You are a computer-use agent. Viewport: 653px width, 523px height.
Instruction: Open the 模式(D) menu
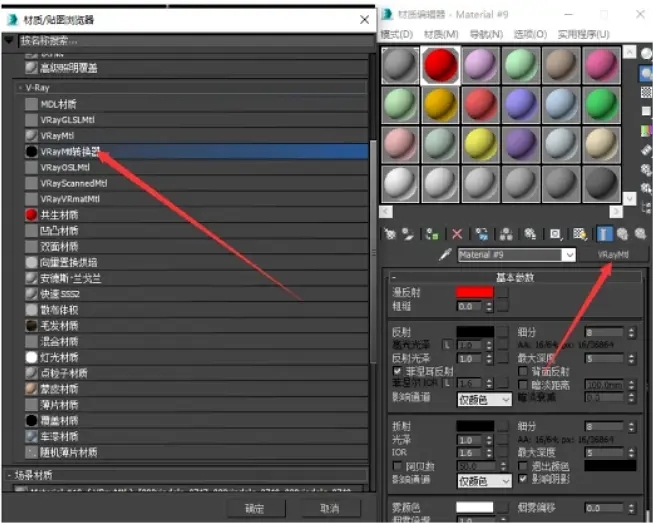point(396,34)
